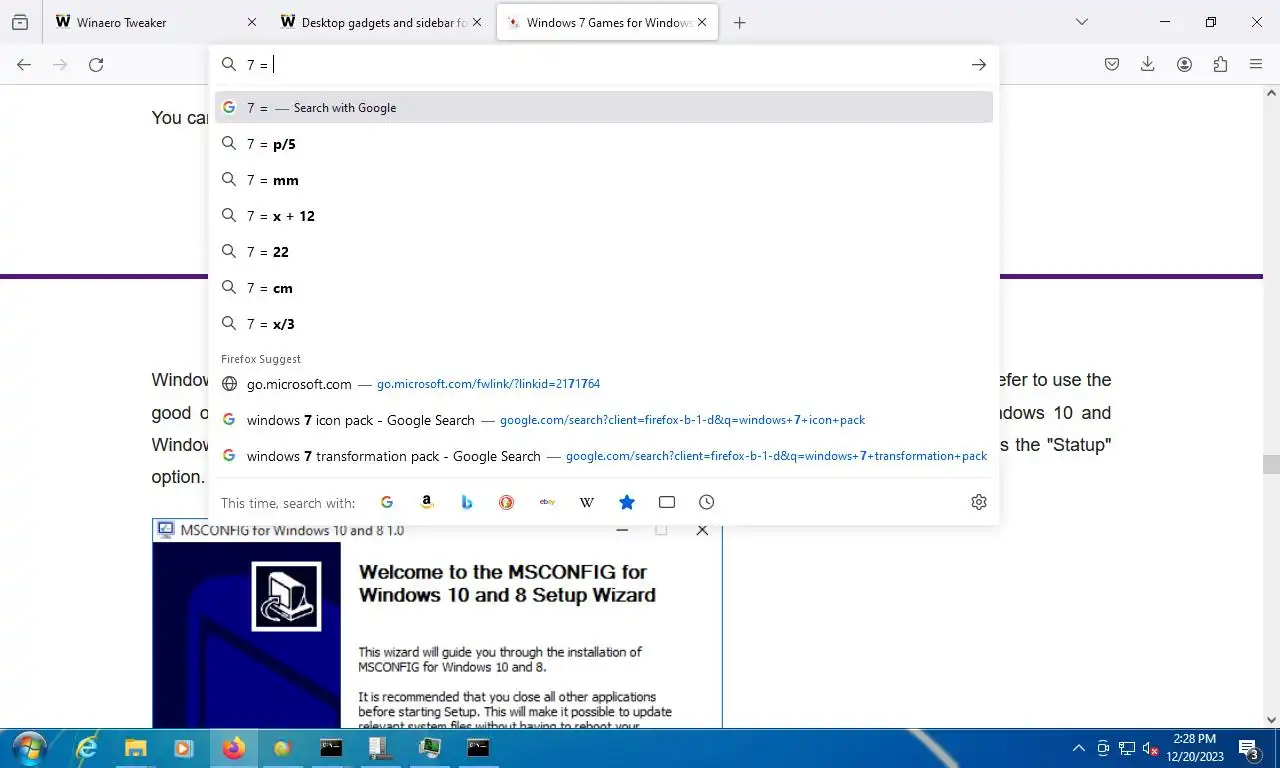This screenshot has width=1280, height=768.
Task: Search open tabs using the tabs icon
Action: coord(667,502)
